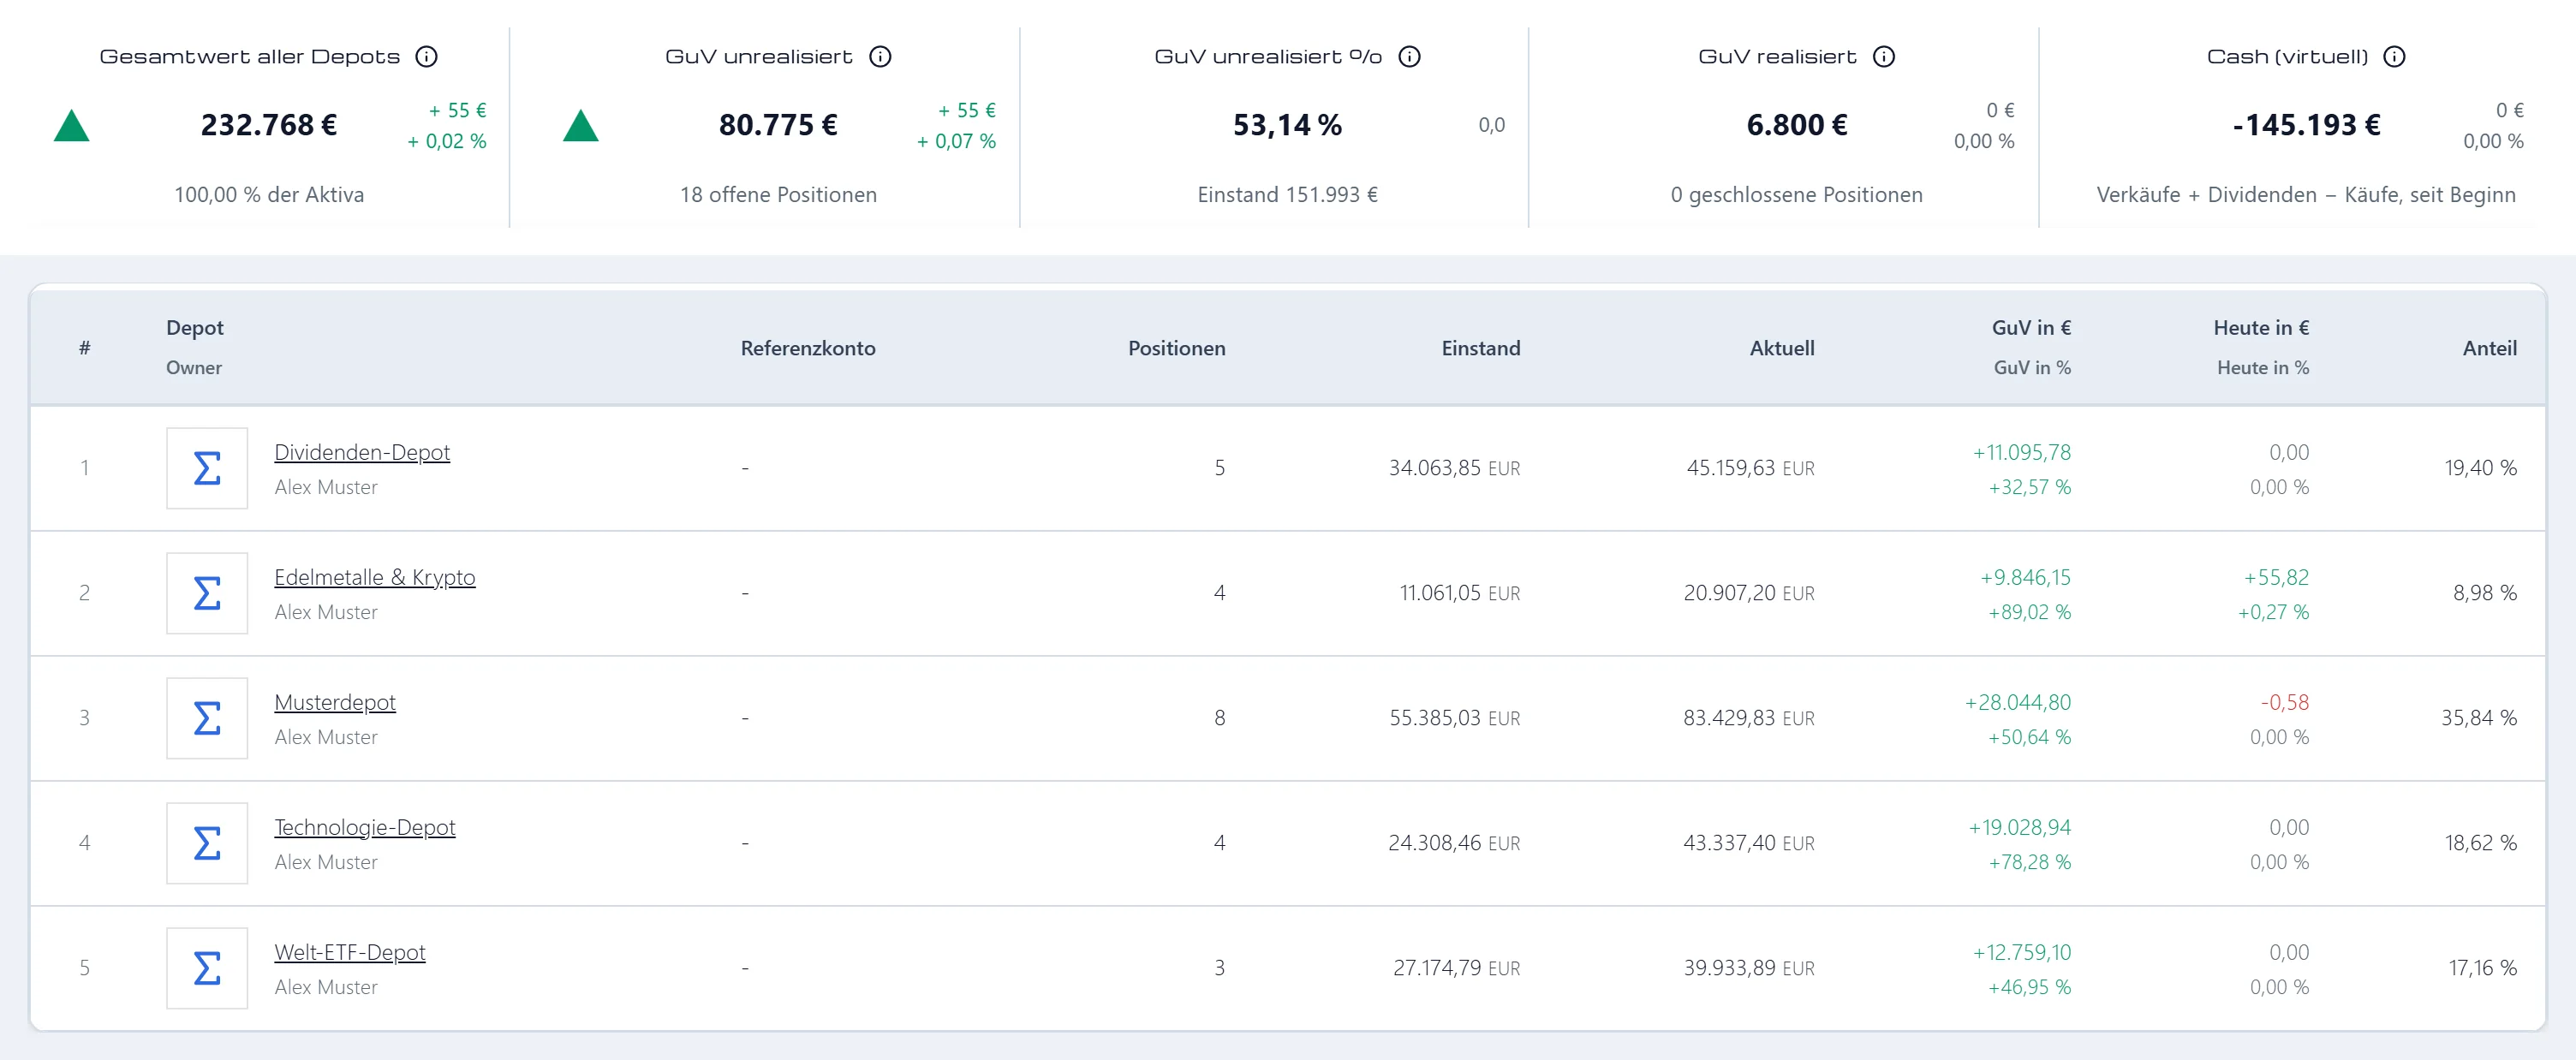Open the Dividenden-Depot link
The height and width of the screenshot is (1060, 2576).
(x=362, y=452)
